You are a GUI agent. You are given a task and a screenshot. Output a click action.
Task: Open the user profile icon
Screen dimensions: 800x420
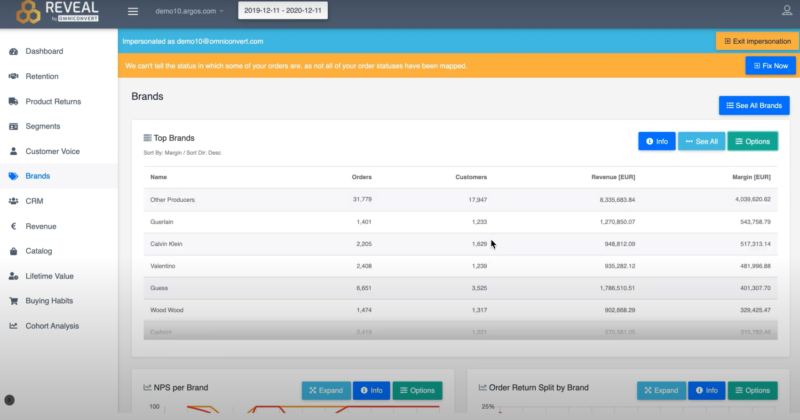(787, 10)
